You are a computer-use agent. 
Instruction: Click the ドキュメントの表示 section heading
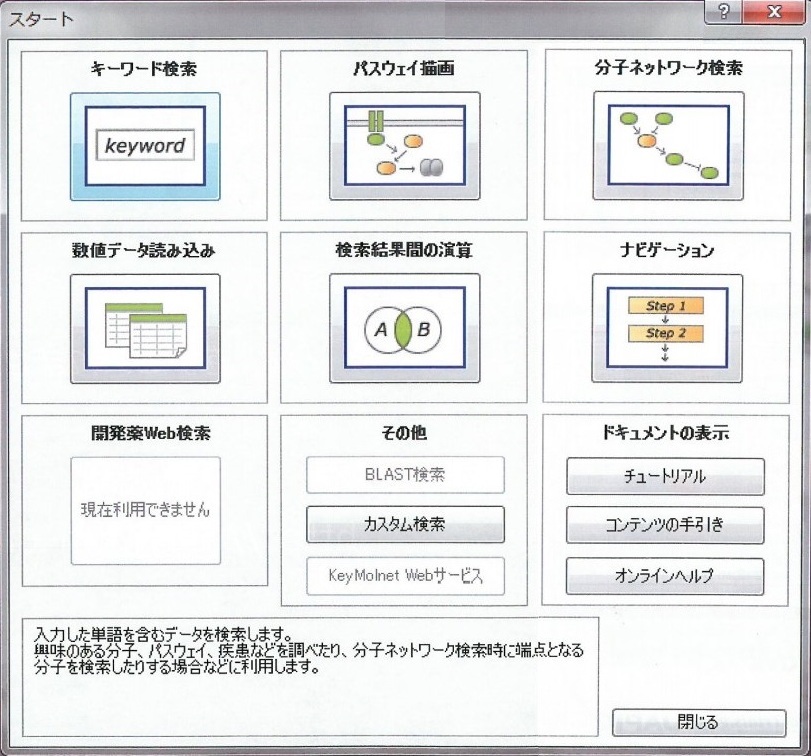click(664, 432)
